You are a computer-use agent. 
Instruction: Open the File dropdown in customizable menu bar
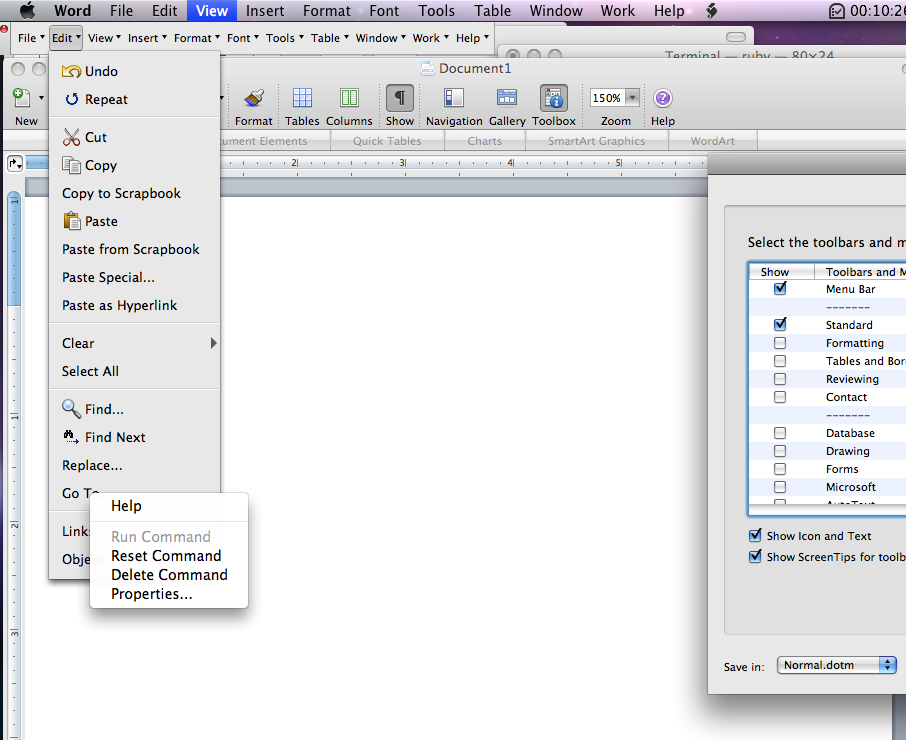(31, 38)
